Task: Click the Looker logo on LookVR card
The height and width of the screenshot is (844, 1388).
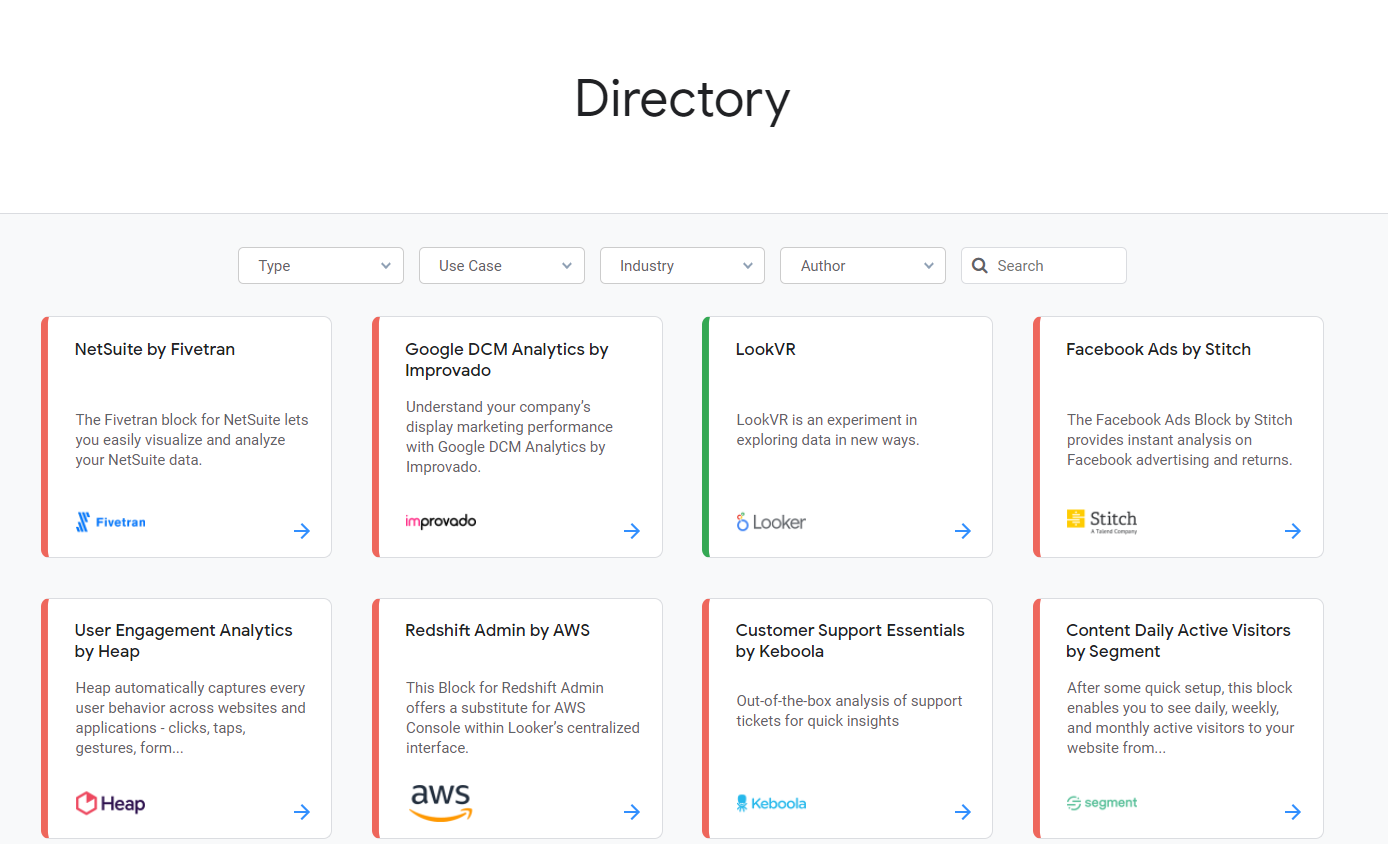Action: (771, 522)
